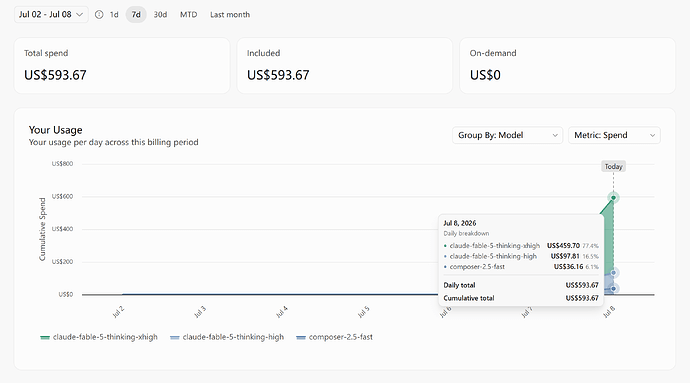Click composer-2.5-fast row in tooltip

tap(521, 267)
